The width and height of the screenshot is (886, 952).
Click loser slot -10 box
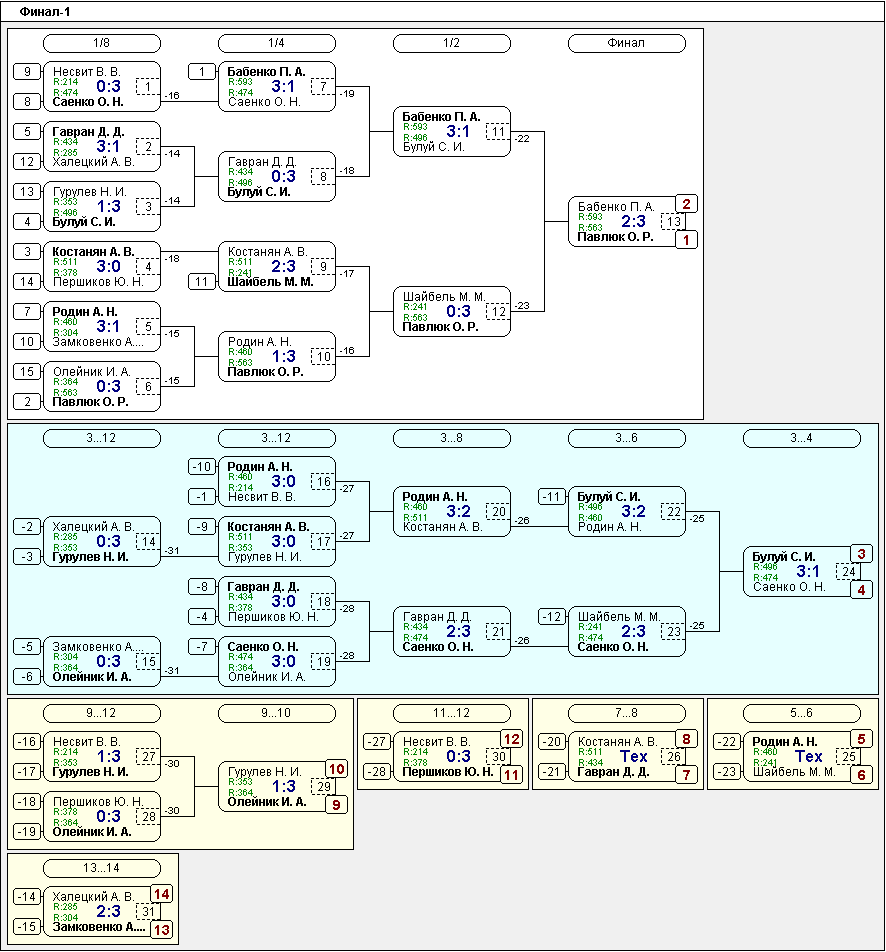[x=202, y=466]
